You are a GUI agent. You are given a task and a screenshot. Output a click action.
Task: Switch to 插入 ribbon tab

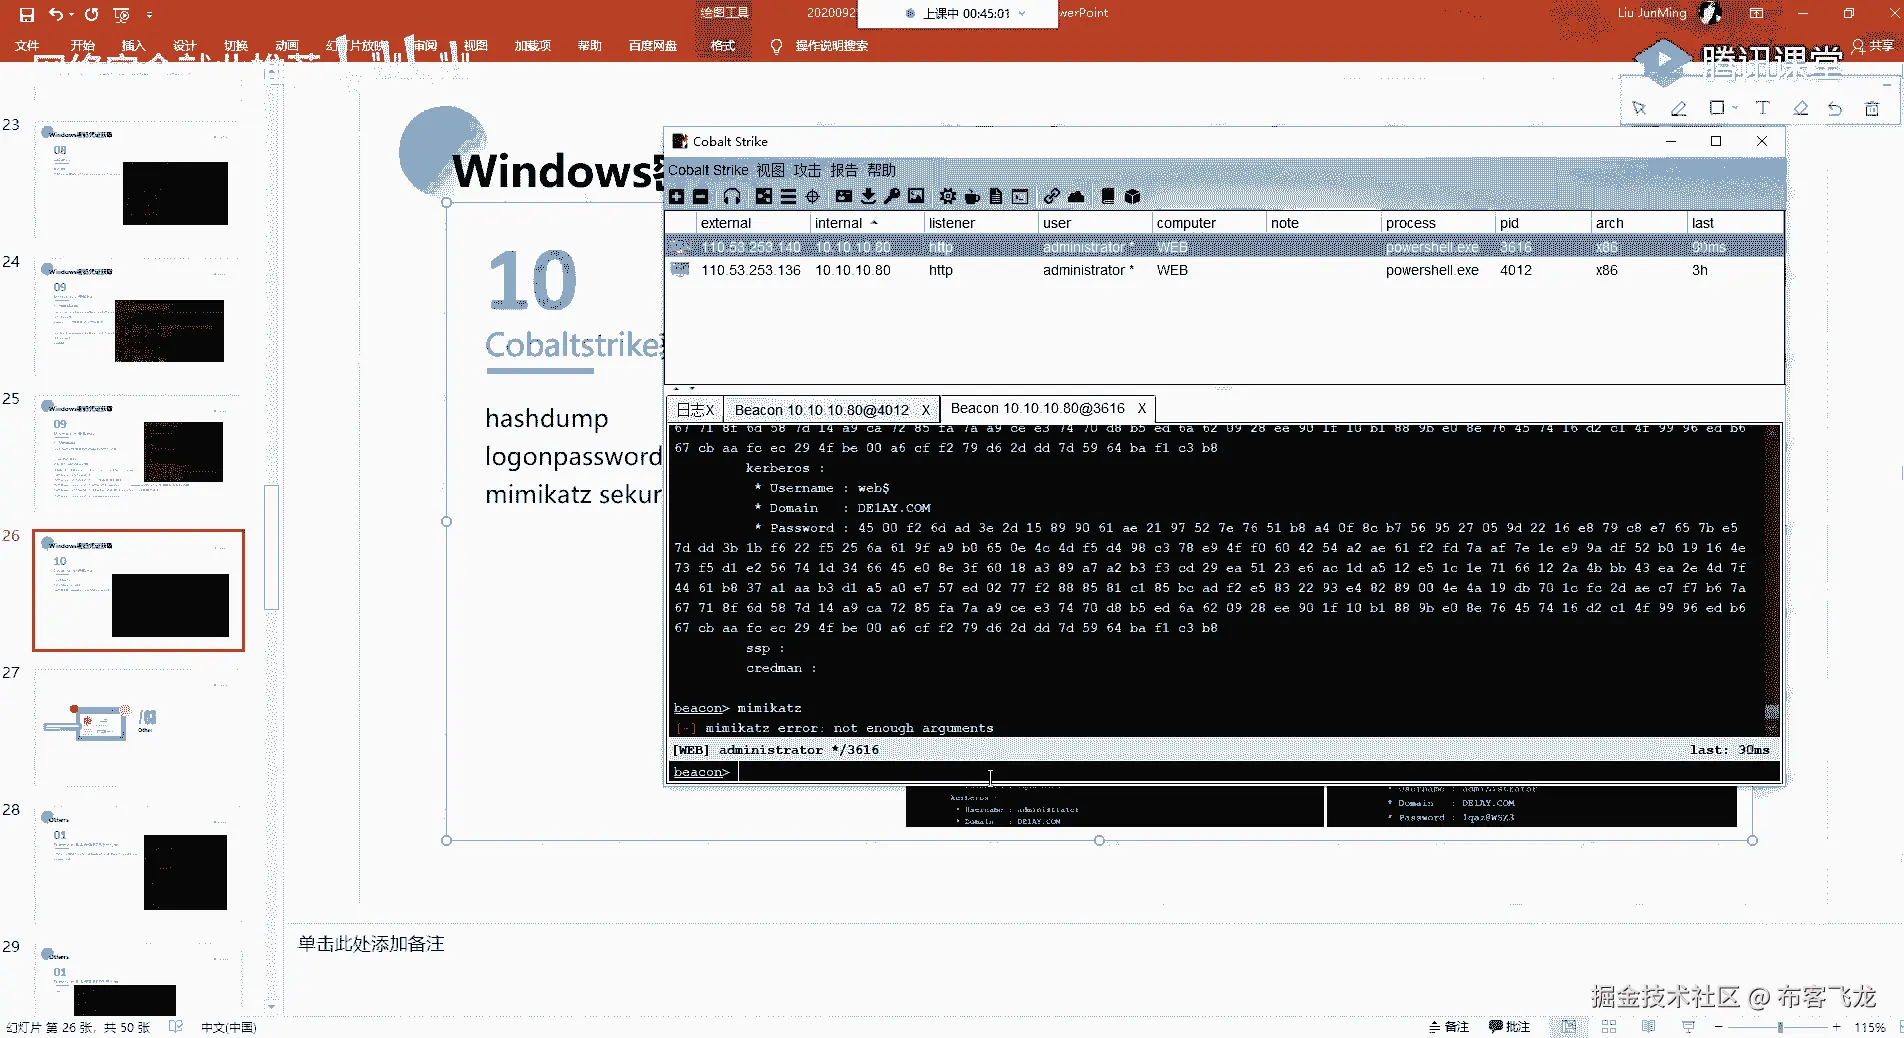tap(133, 46)
